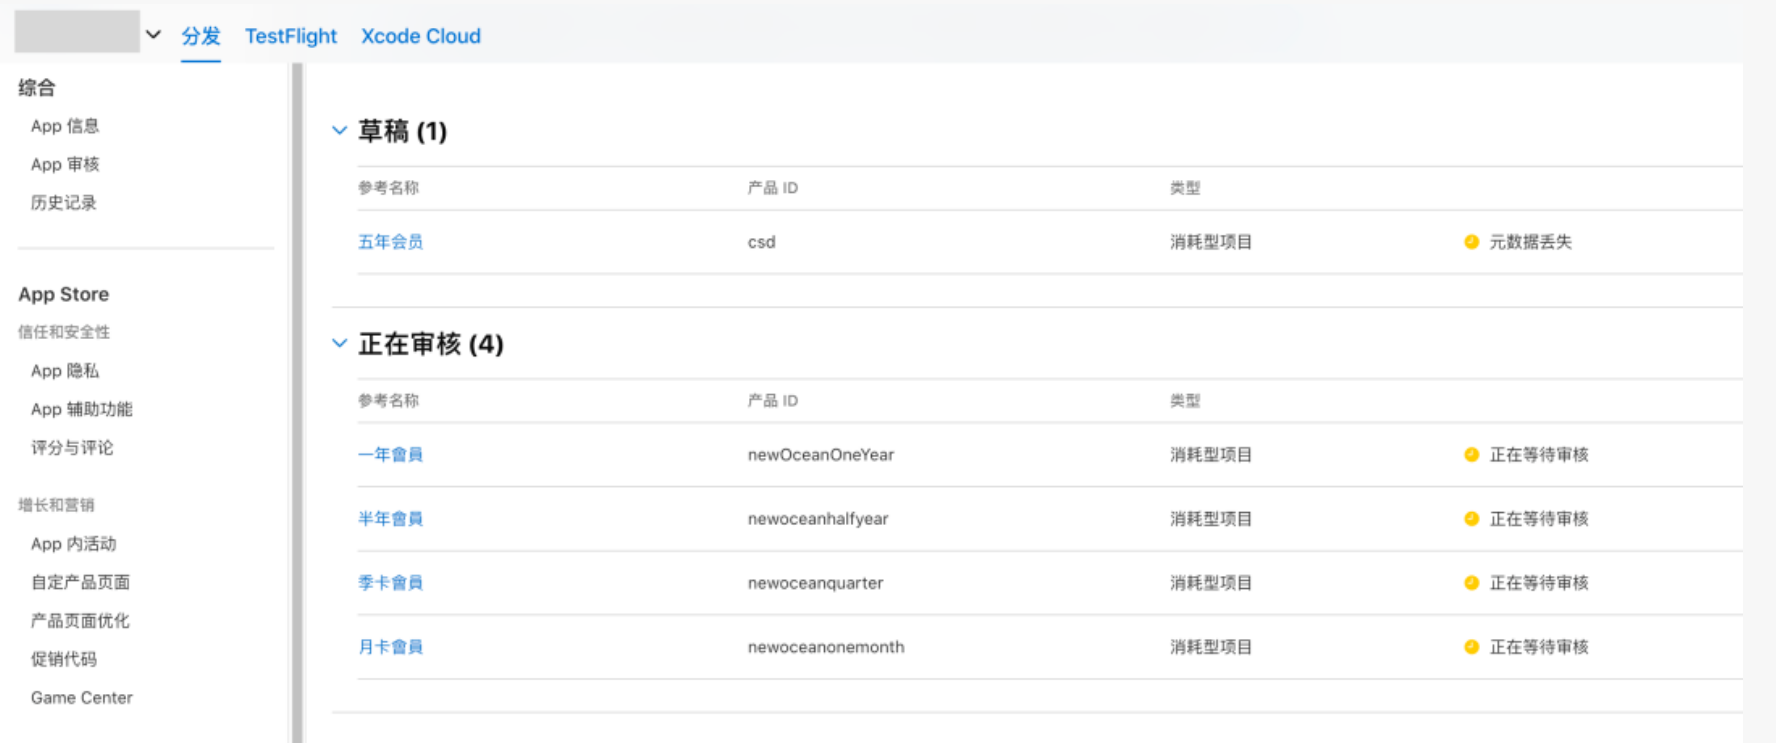Open the 五年会员 product link
Image resolution: width=1776 pixels, height=743 pixels.
(x=390, y=242)
